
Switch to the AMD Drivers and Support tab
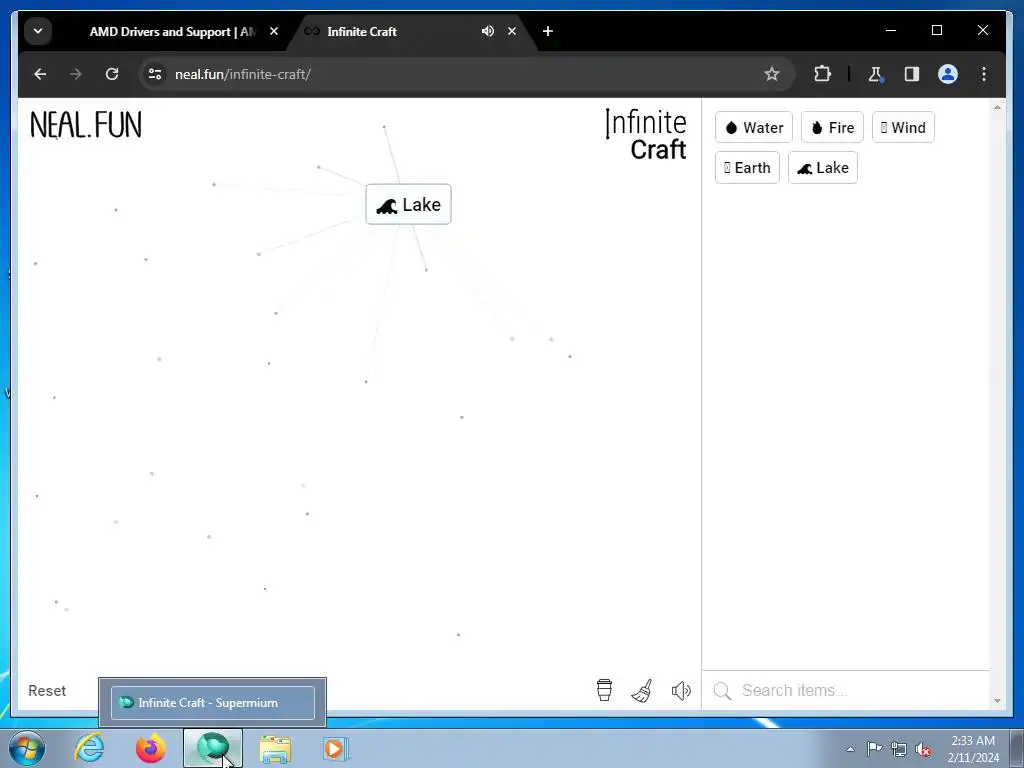(172, 31)
